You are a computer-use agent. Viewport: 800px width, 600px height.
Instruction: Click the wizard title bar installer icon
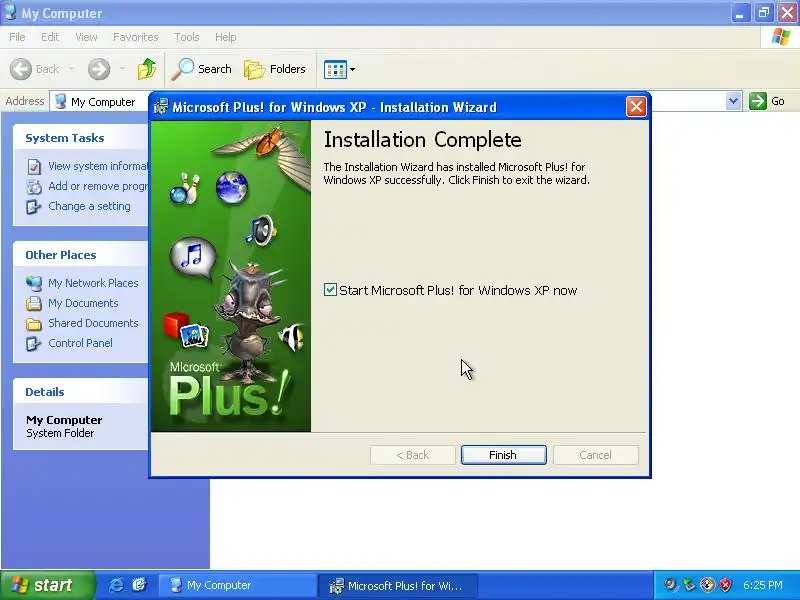161,107
